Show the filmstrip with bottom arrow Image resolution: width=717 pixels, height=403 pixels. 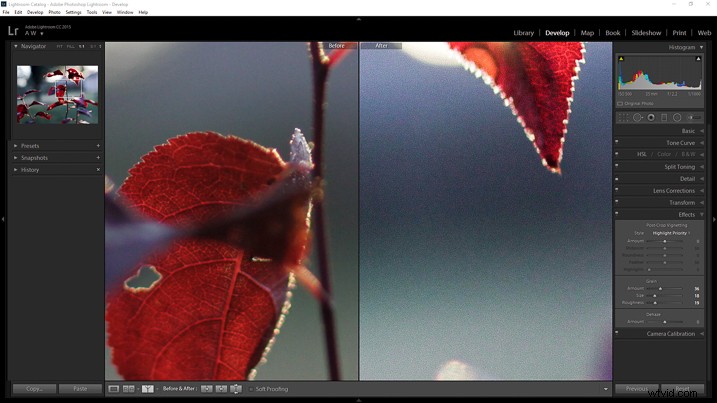[x=358, y=400]
